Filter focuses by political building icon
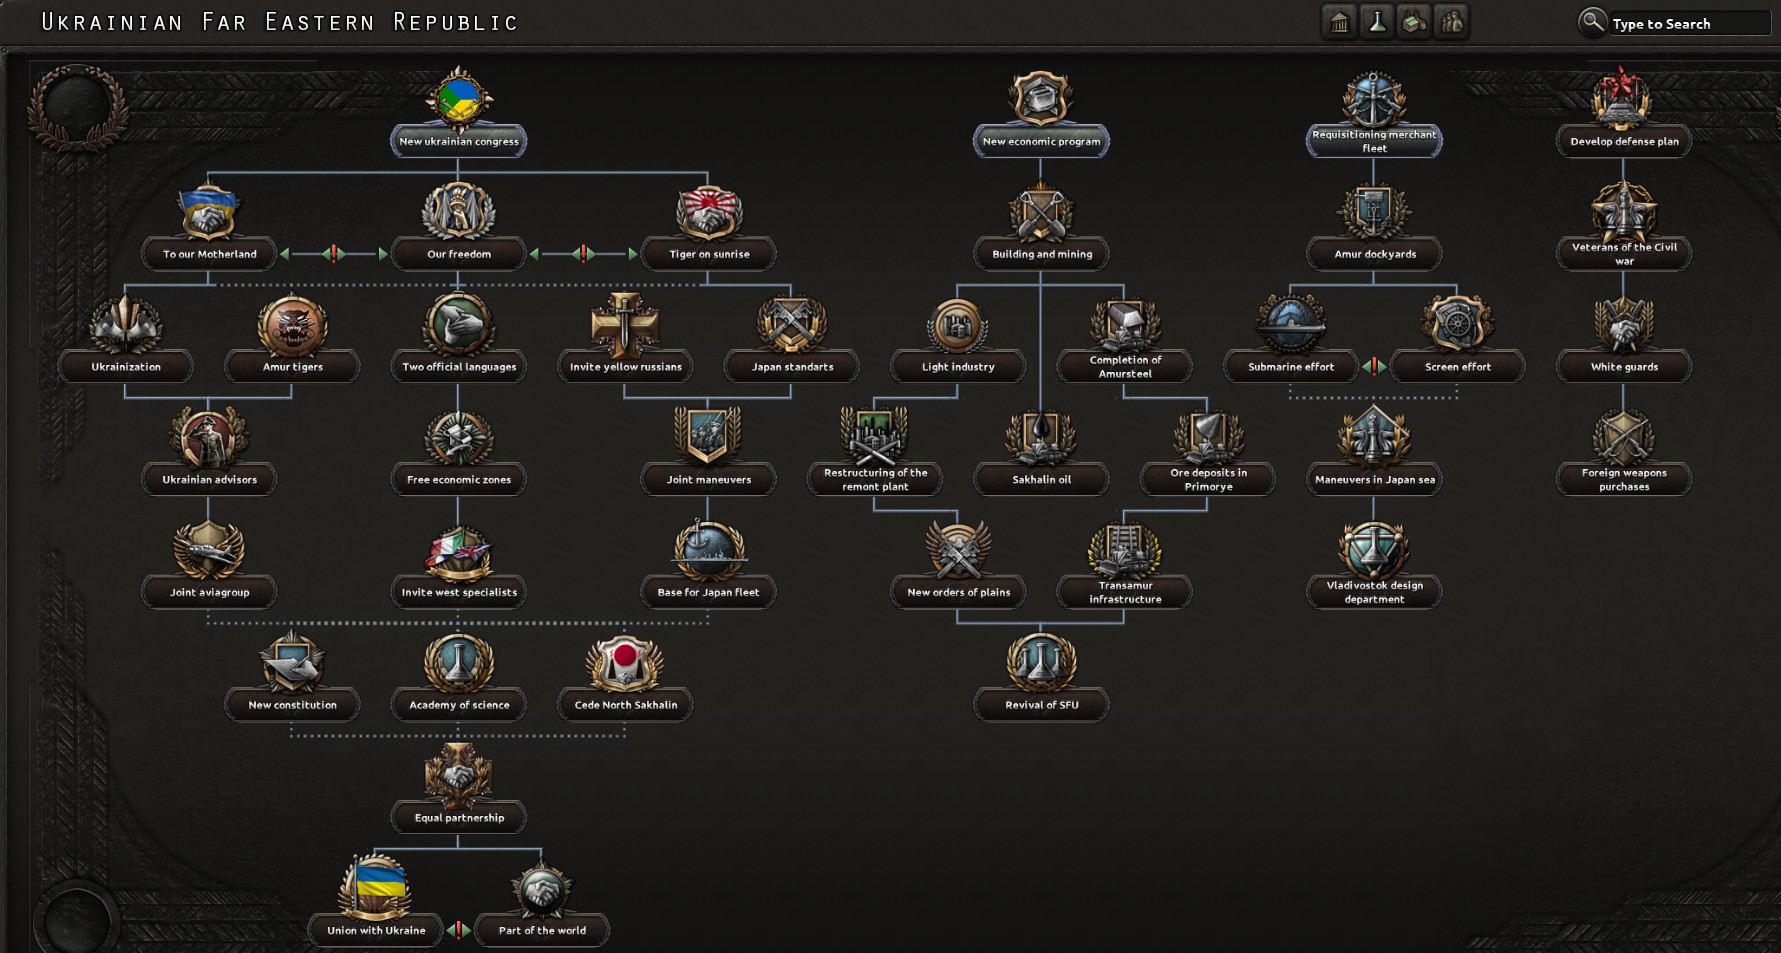 [1339, 22]
